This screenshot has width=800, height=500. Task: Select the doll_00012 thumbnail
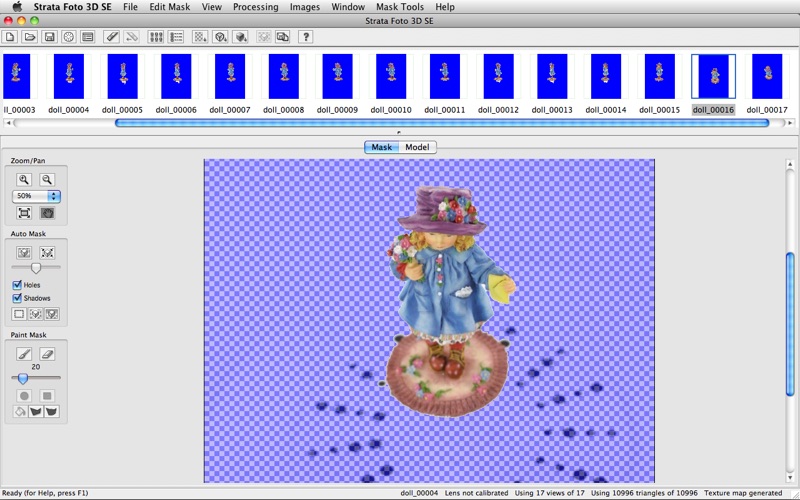(x=498, y=77)
